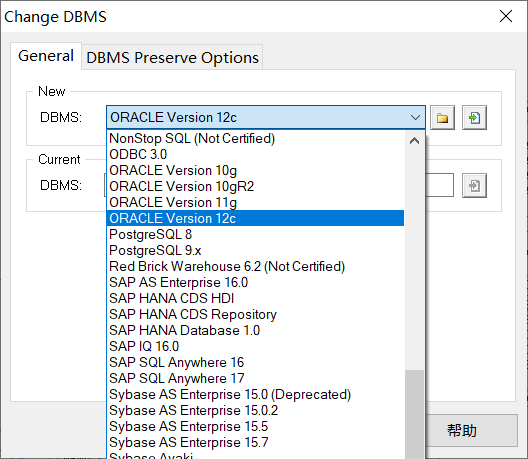The height and width of the screenshot is (459, 528).
Task: Choose SAP SQL Anywhere 16
Action: [255, 362]
